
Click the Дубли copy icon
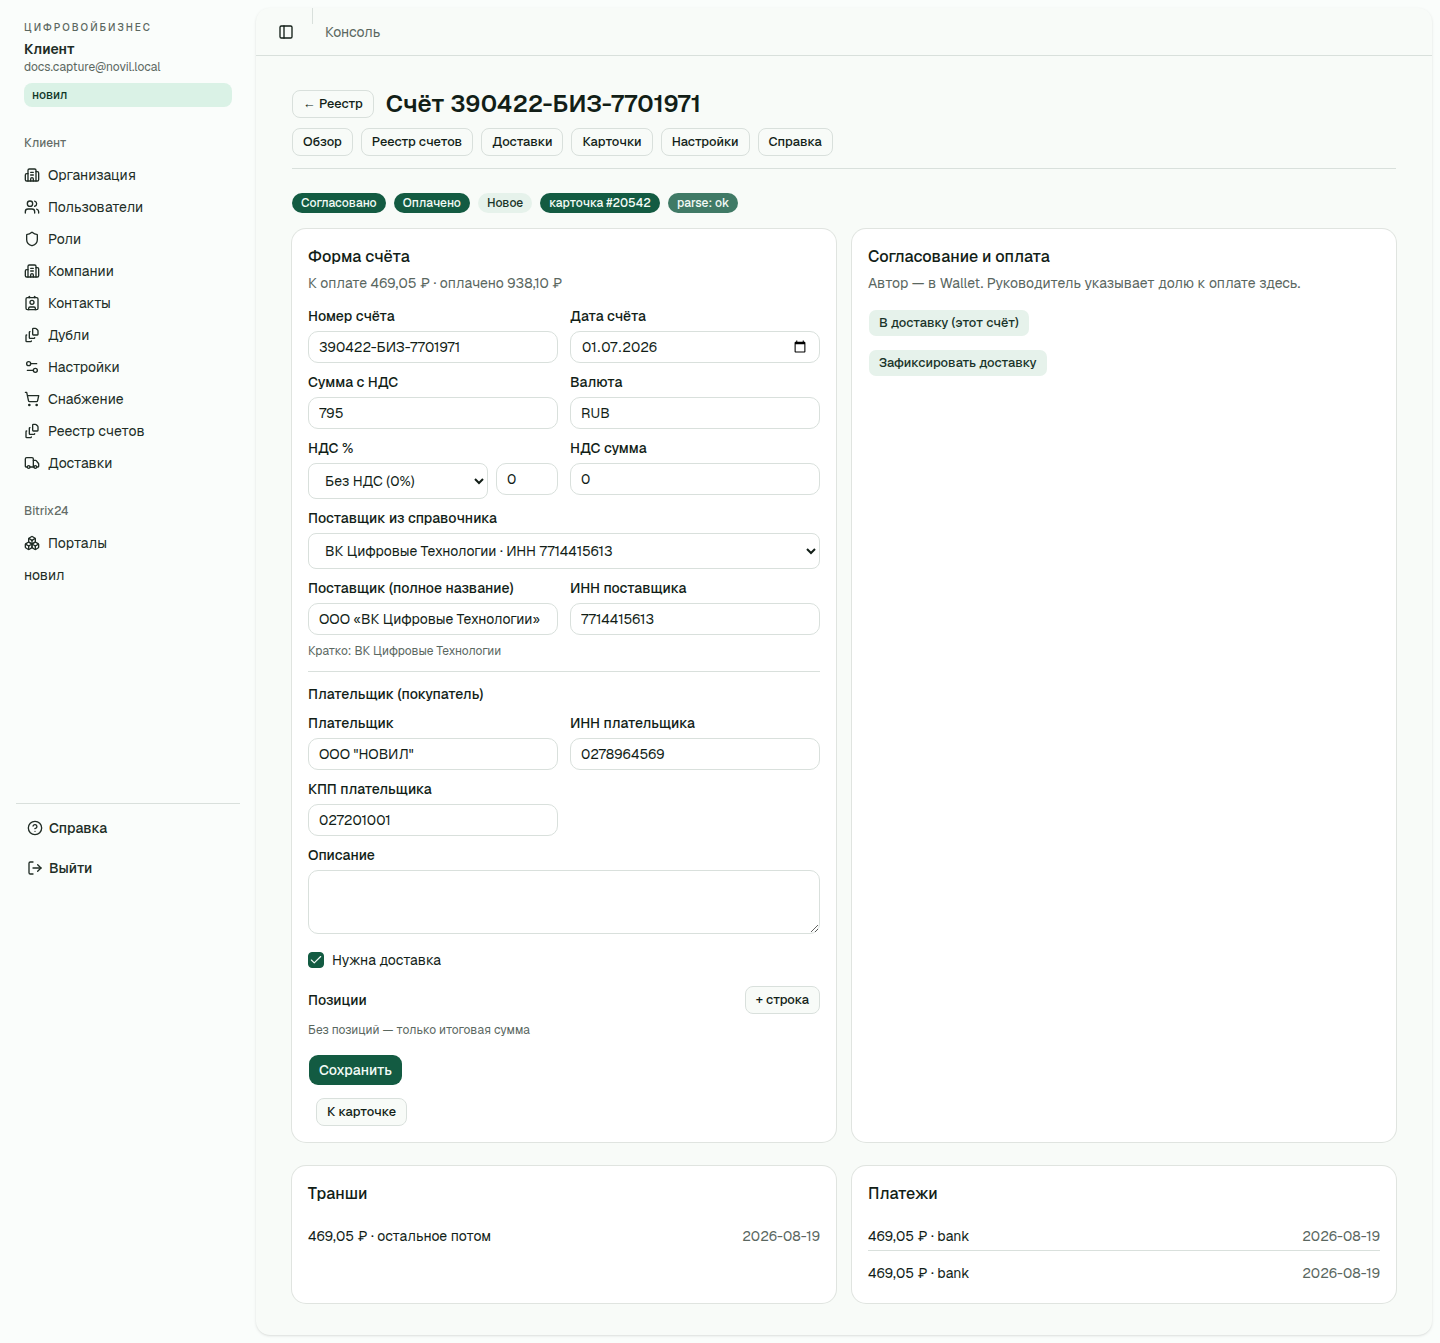(x=32, y=335)
